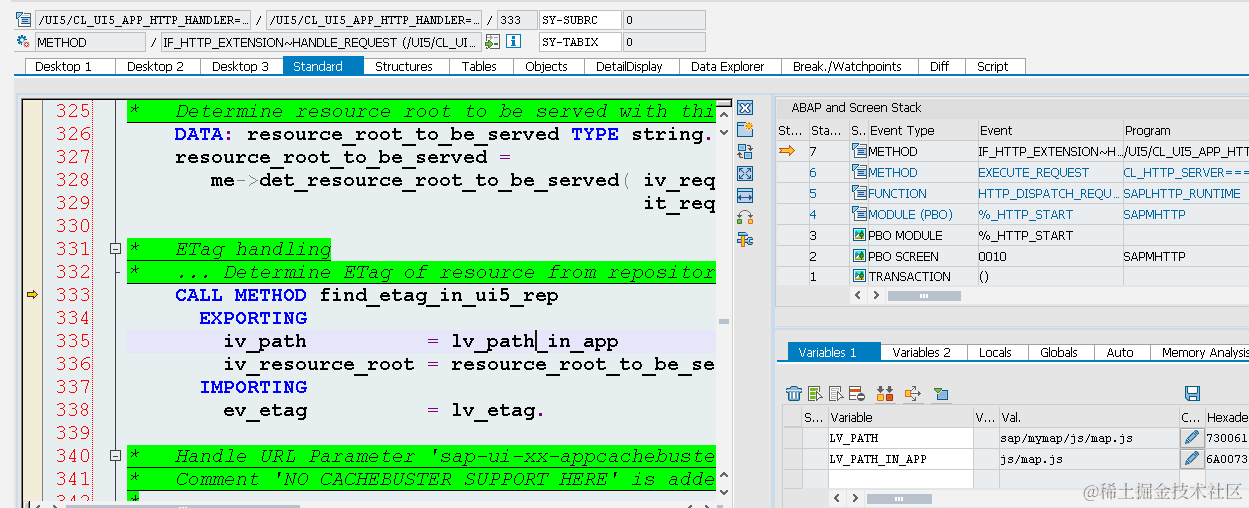The image size is (1249, 508).
Task: Click the full-screen tool icon beside editor
Action: click(744, 173)
